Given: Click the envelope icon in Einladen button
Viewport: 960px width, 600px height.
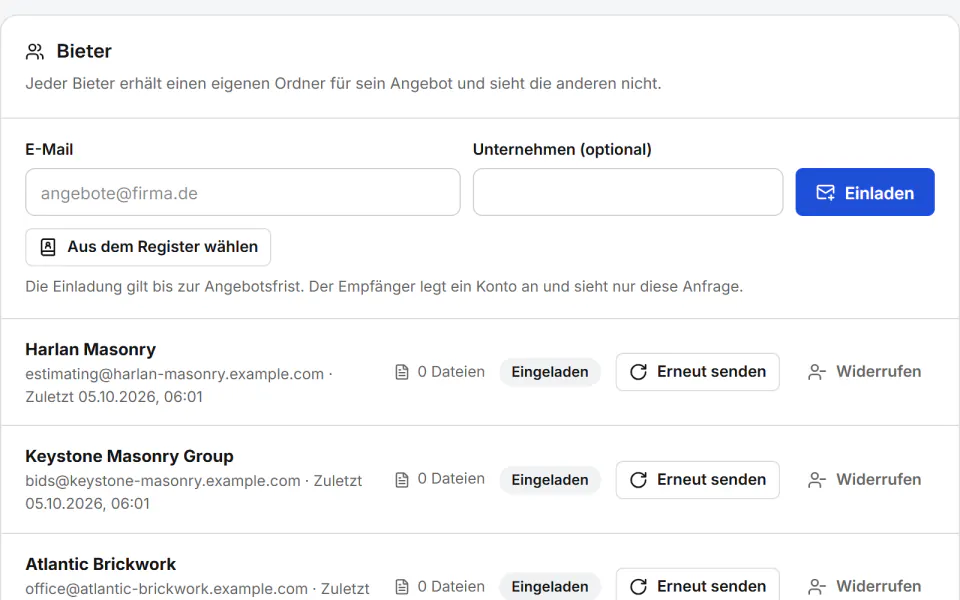Looking at the screenshot, I should point(825,193).
